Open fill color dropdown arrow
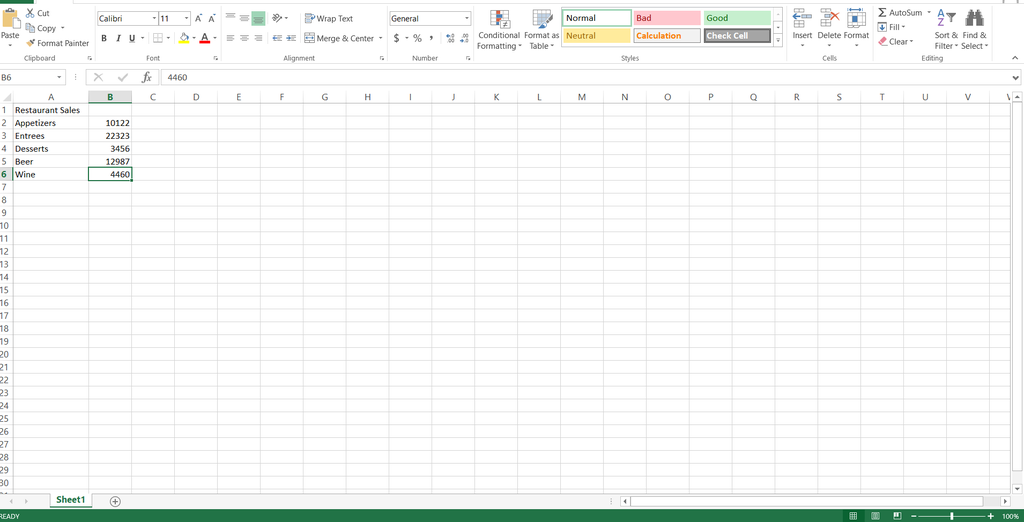This screenshot has height=522, width=1024. tap(194, 39)
